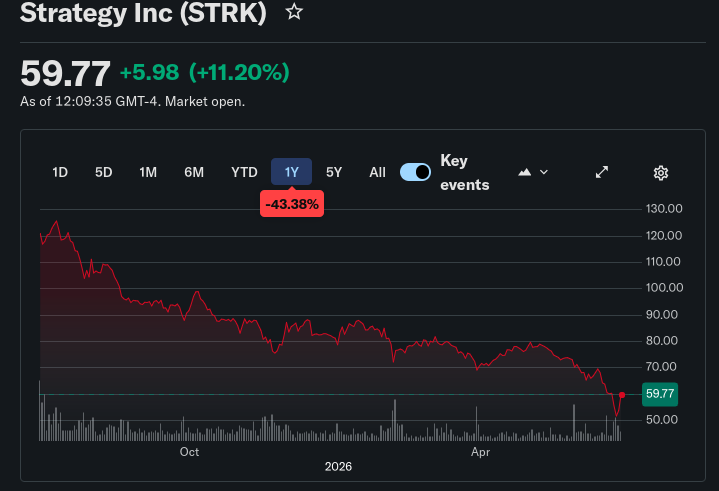Screen dimensions: 719x491
Task: Click the 2026 year axis label
Action: [x=338, y=467]
